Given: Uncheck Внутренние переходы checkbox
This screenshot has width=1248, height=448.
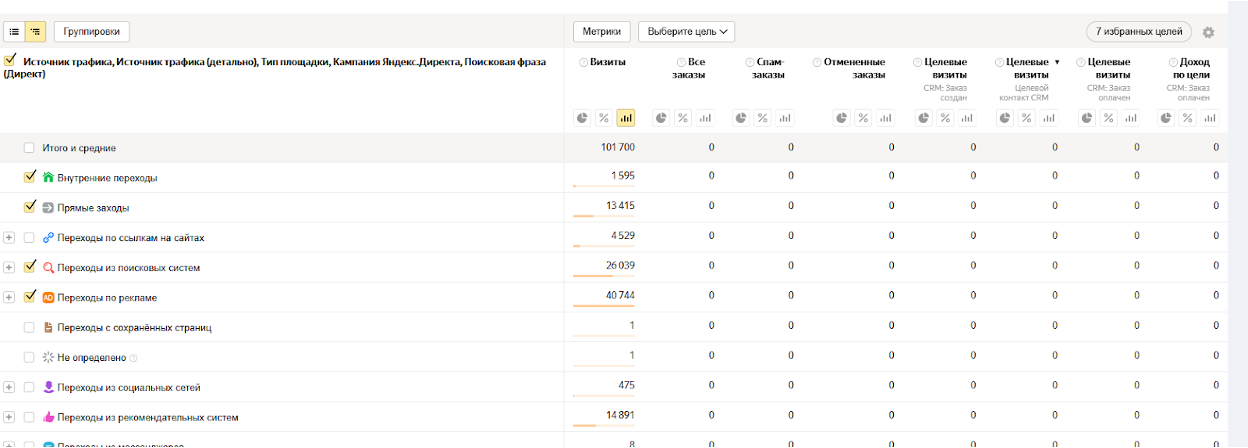Looking at the screenshot, I should tap(30, 177).
